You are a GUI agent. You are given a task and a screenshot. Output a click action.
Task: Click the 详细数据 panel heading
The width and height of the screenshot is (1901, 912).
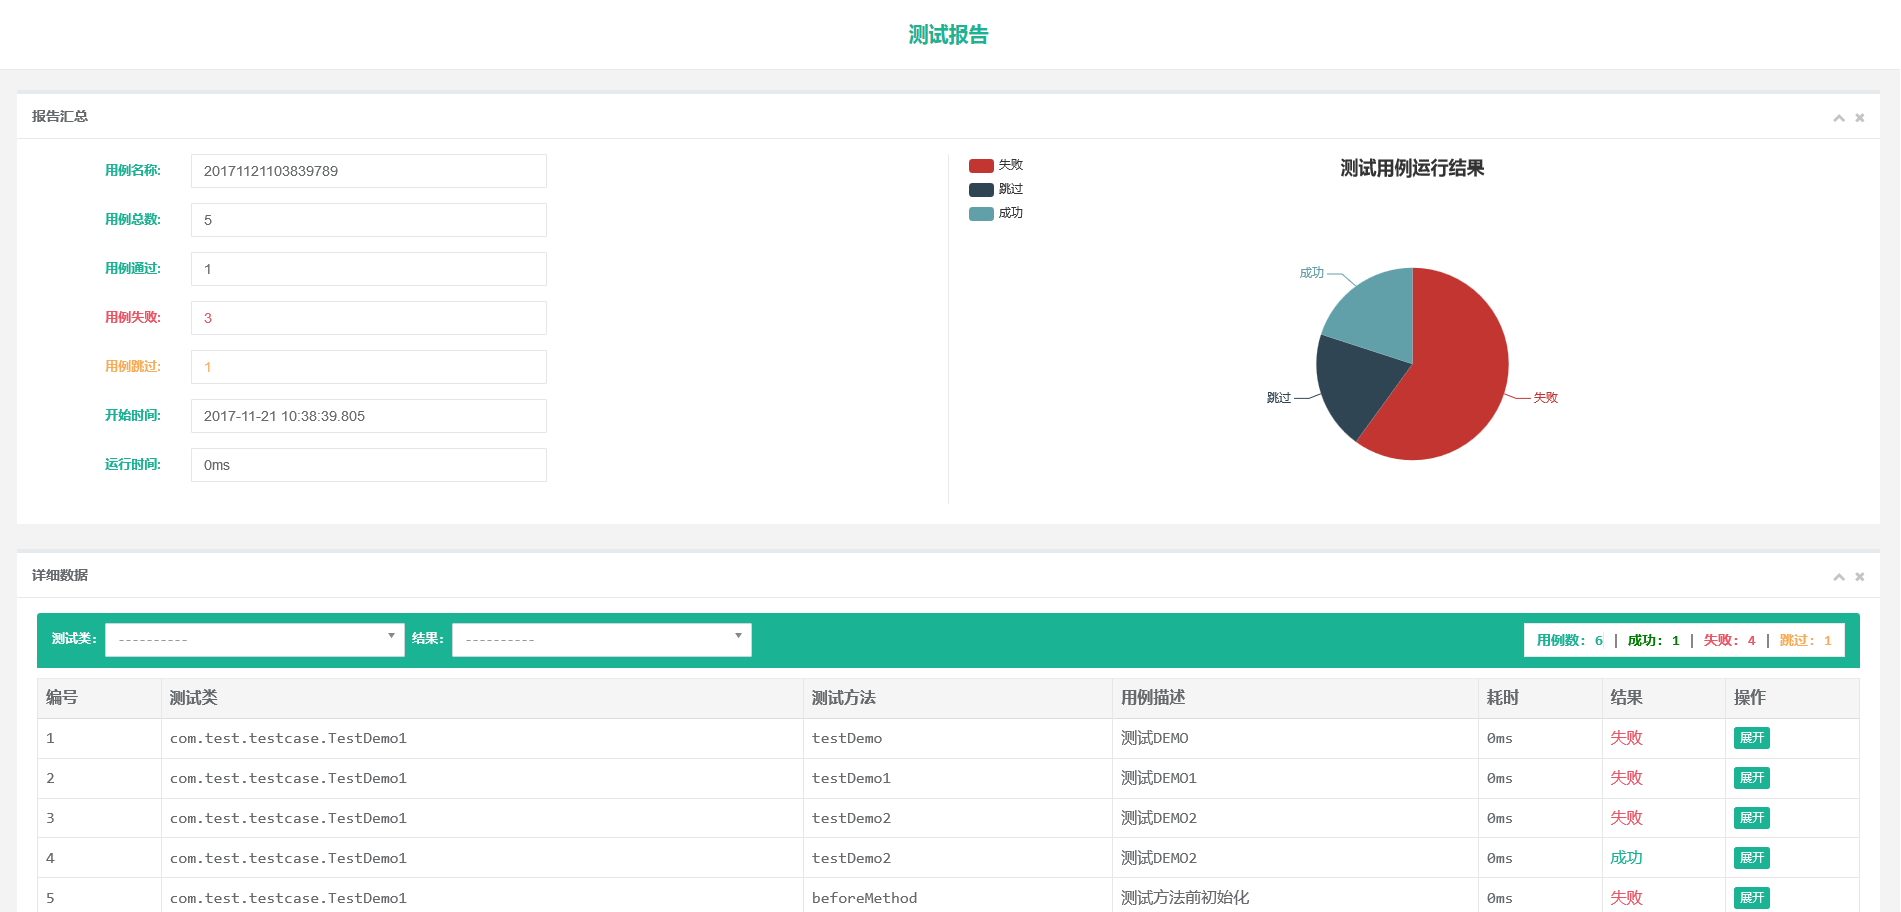coord(60,576)
